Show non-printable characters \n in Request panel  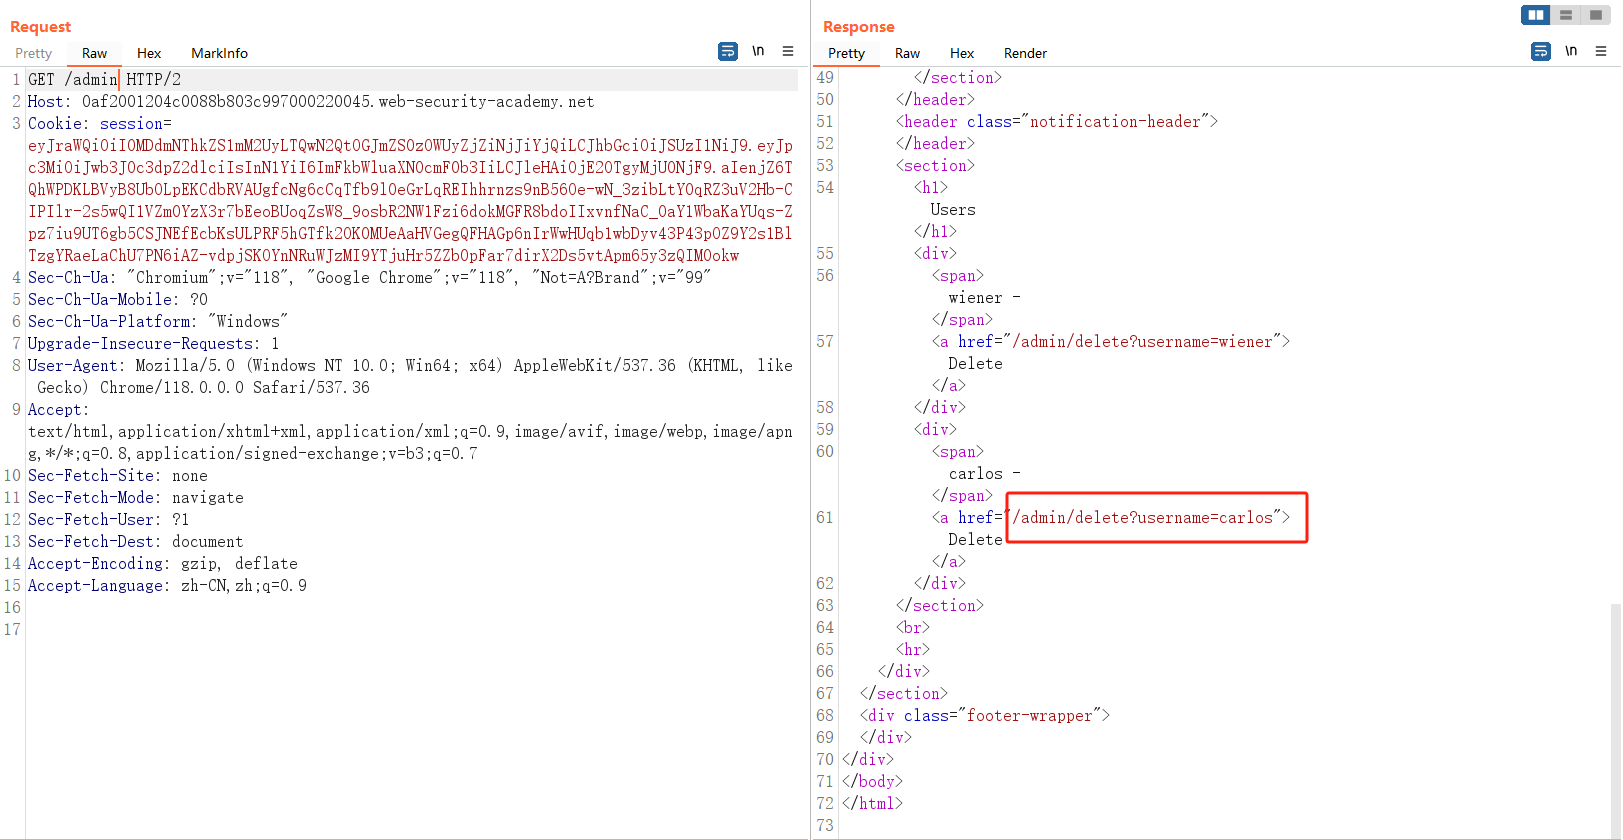[759, 51]
